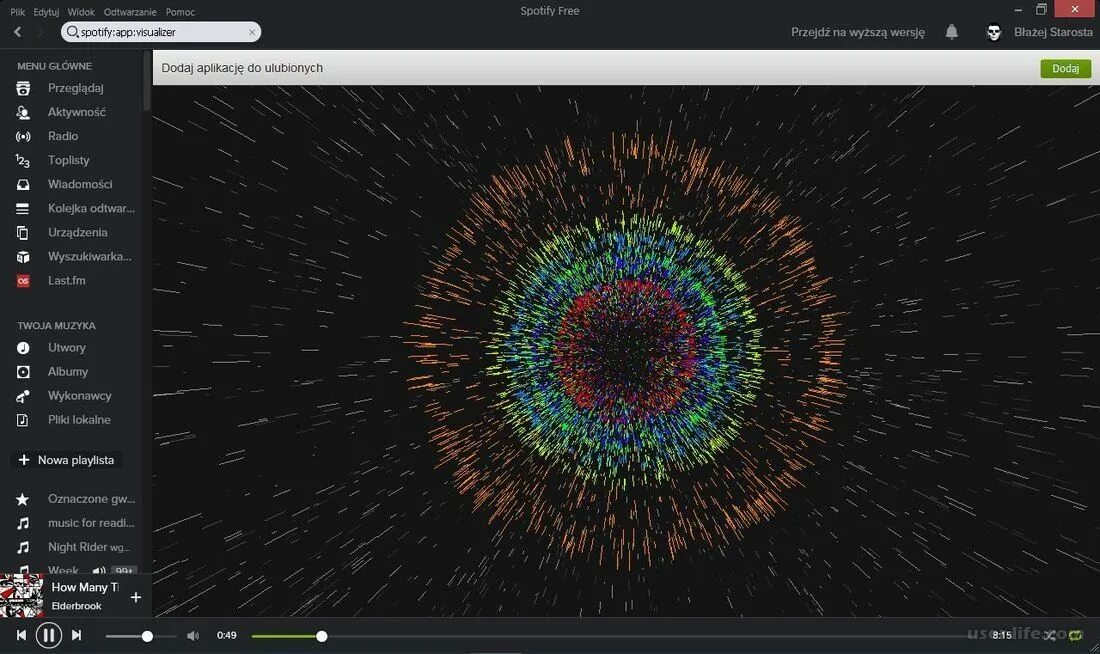Open the Elderbrook artist link
This screenshot has width=1100, height=654.
point(76,606)
